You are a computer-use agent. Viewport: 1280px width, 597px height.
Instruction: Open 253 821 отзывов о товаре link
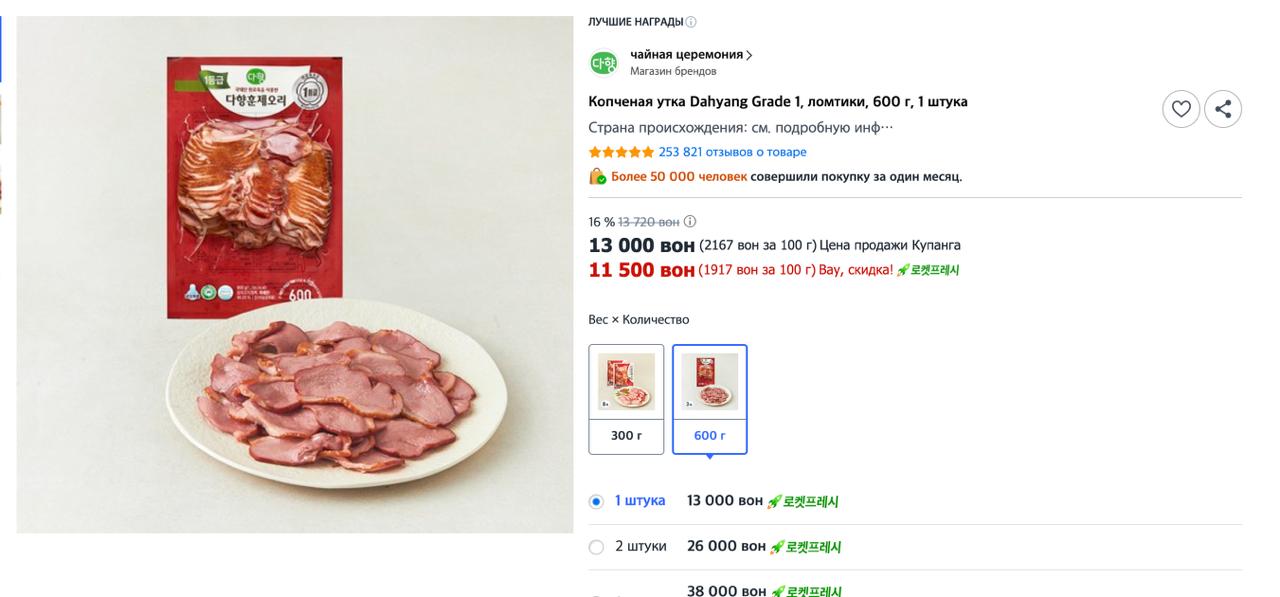pos(732,152)
